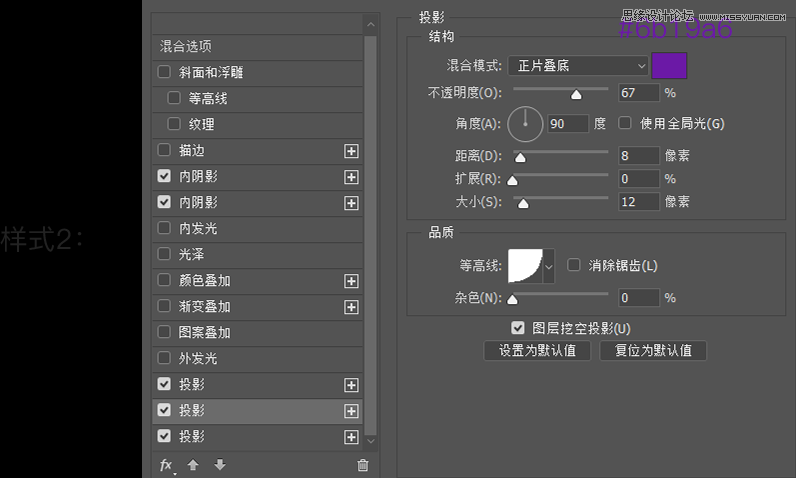Click the trash icon to delete effect
The width and height of the screenshot is (796, 478).
click(x=363, y=465)
